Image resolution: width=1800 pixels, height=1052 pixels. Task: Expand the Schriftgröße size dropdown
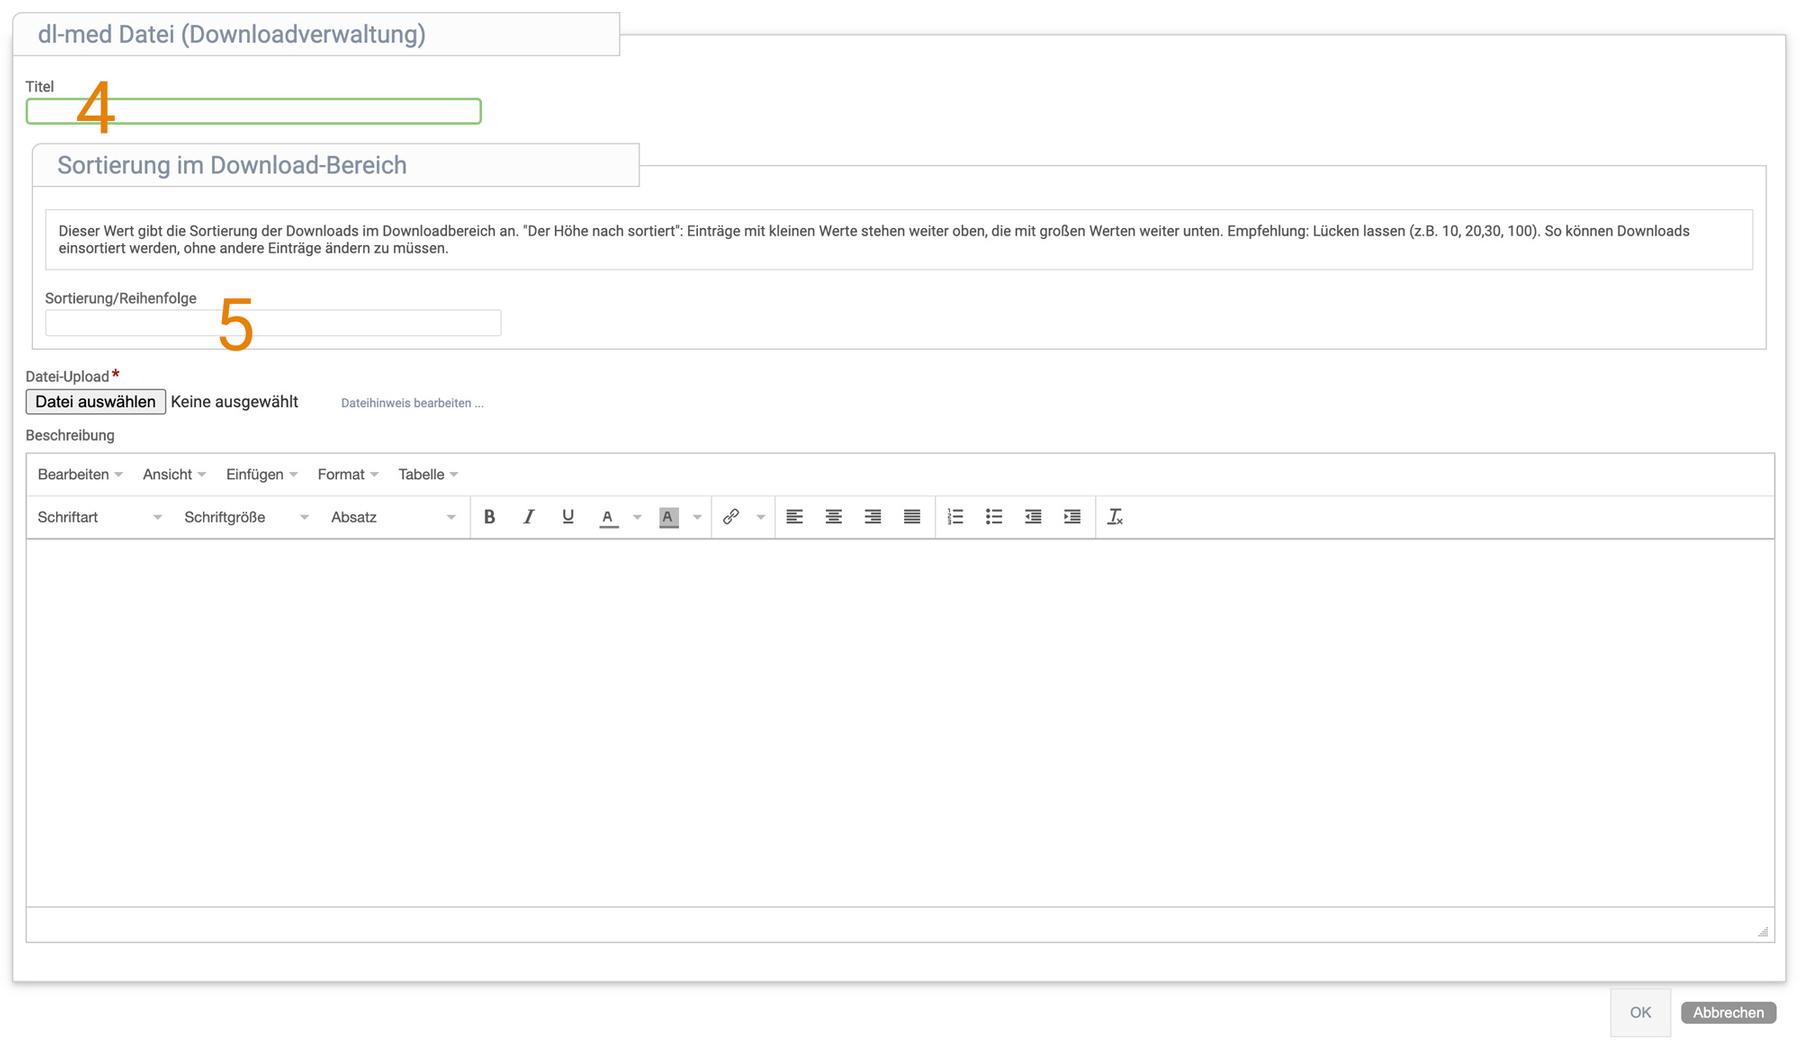[246, 517]
